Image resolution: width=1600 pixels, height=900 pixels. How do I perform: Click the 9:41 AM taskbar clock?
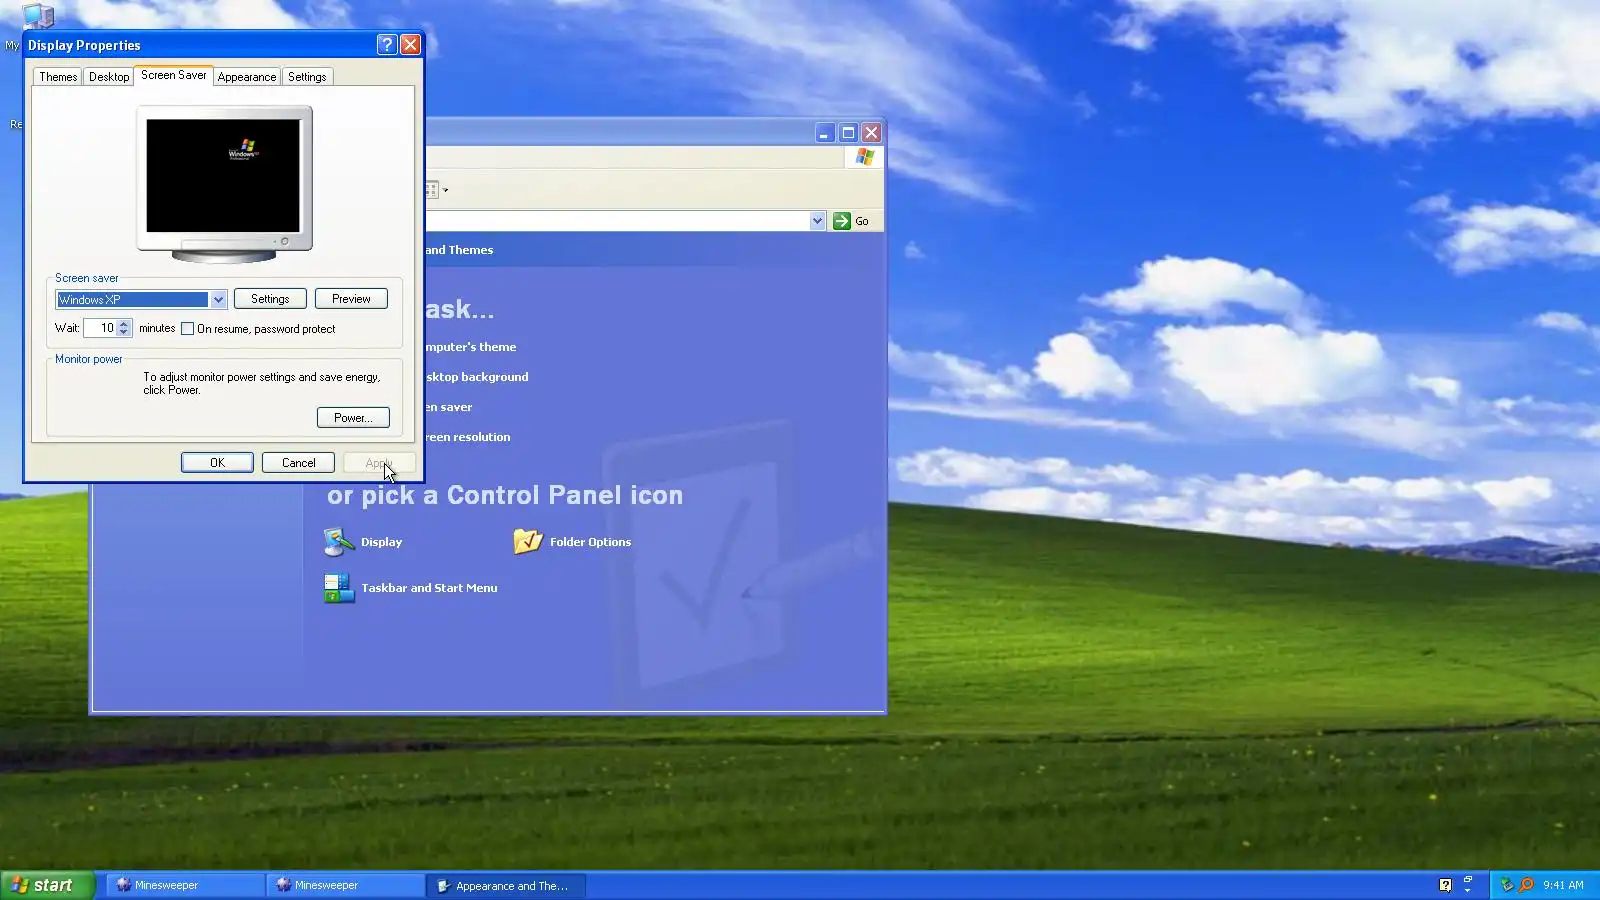click(1563, 885)
